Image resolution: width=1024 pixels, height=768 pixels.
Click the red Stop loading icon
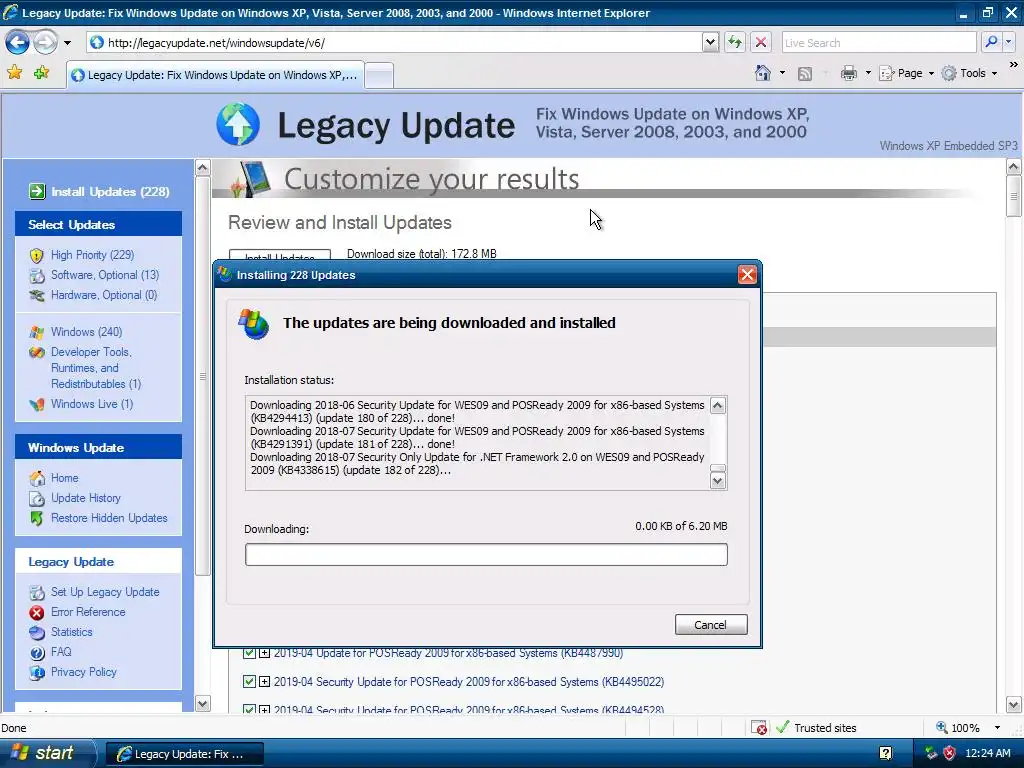coord(761,43)
